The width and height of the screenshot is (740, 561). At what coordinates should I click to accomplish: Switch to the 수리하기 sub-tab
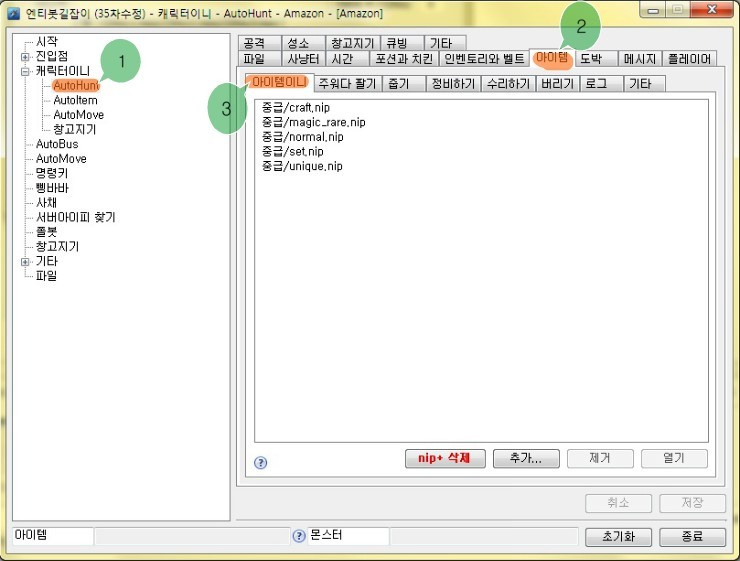pyautogui.click(x=508, y=84)
